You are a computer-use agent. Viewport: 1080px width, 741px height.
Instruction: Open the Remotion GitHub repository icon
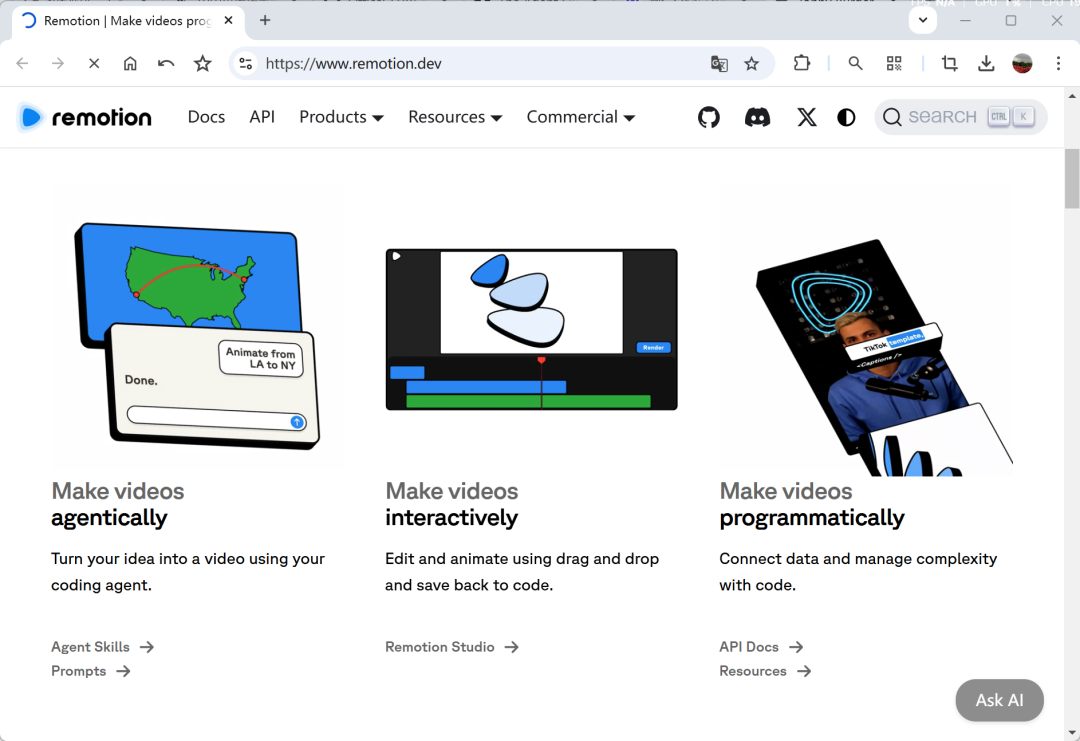pyautogui.click(x=709, y=117)
